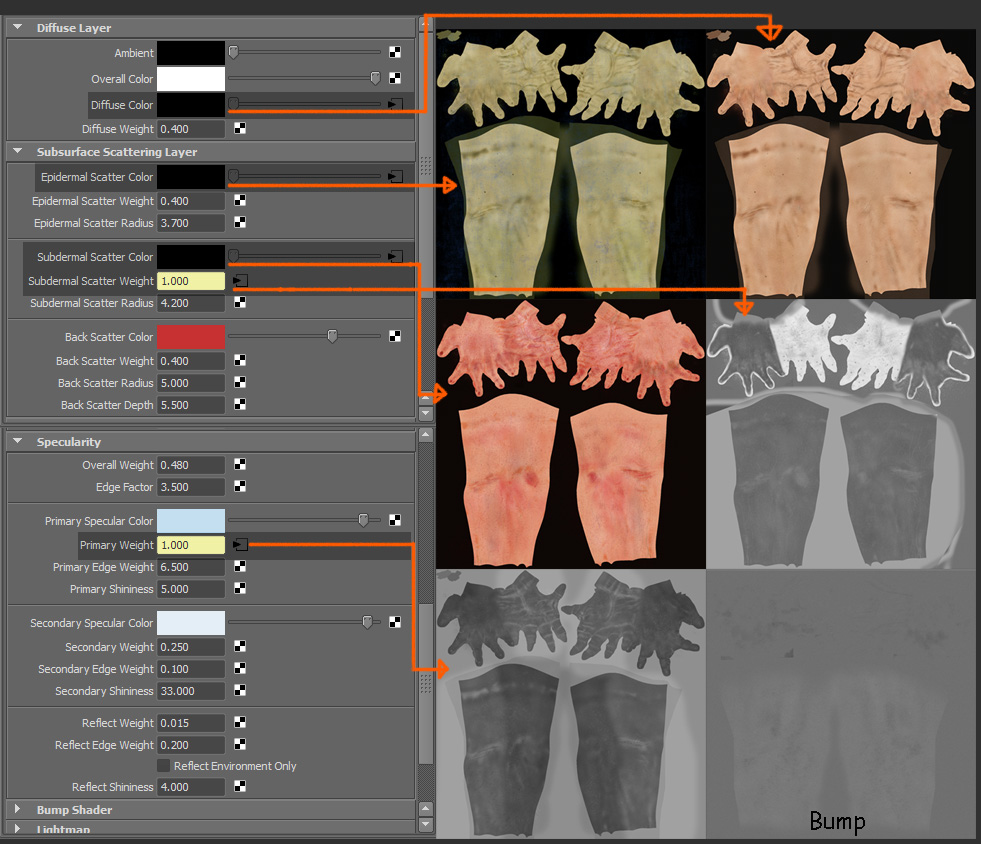
Task: Click the checker icon beside Secondary Shininess
Action: (x=240, y=690)
